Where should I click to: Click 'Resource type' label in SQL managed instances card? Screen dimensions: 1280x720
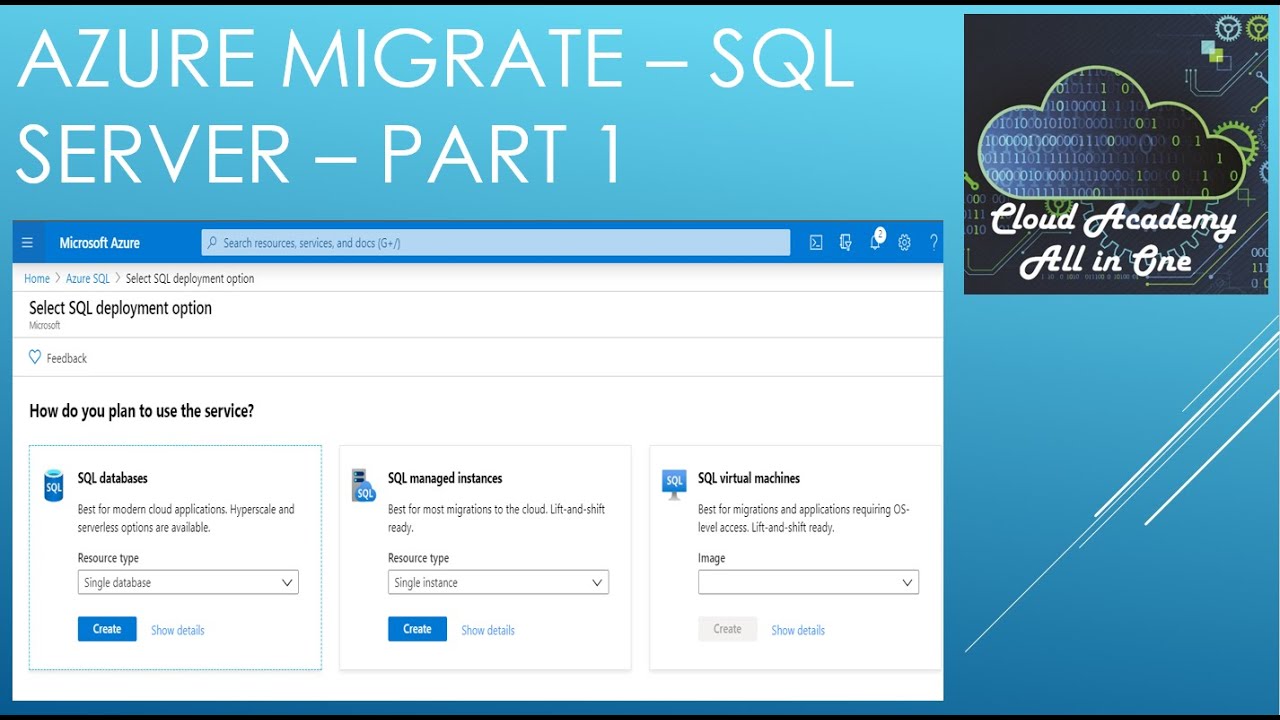[x=418, y=558]
